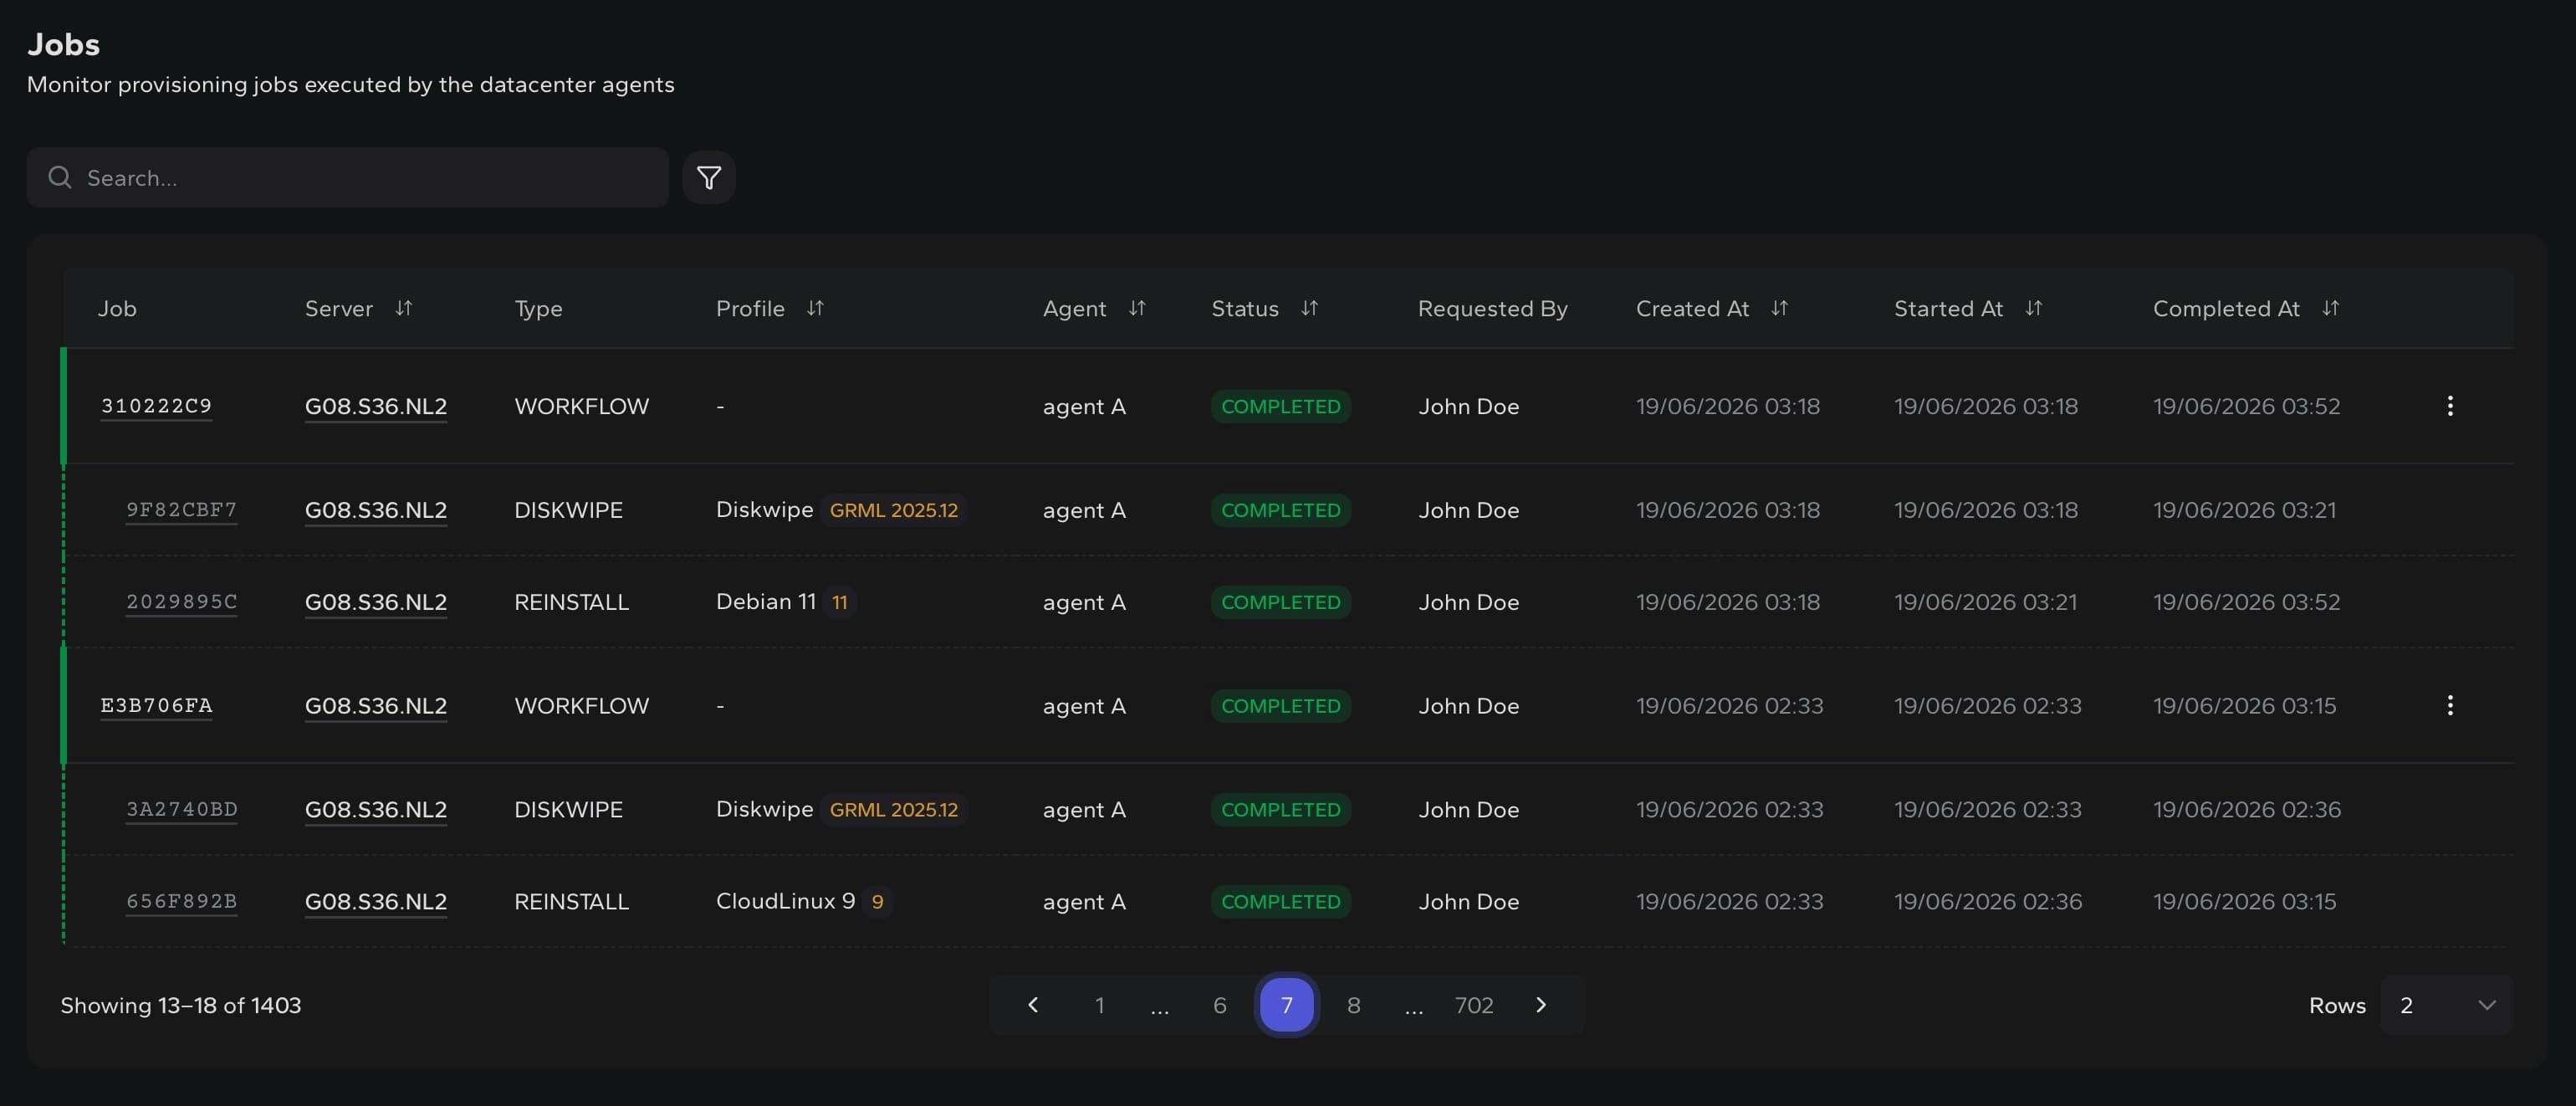Go to previous page arrow
The width and height of the screenshot is (2576, 1106).
click(x=1033, y=1005)
